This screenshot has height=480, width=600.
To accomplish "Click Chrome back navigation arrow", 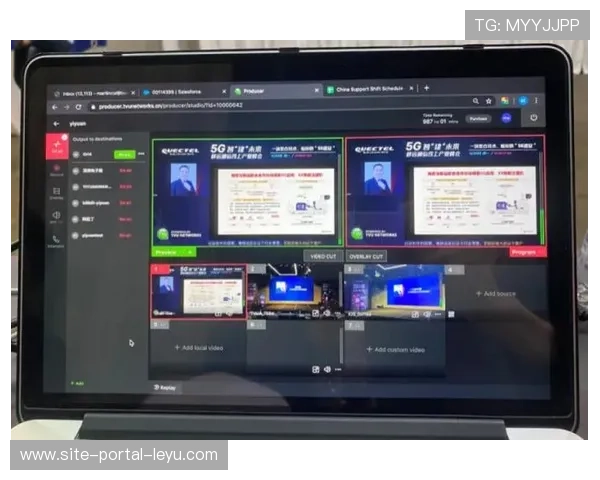I will click(55, 108).
